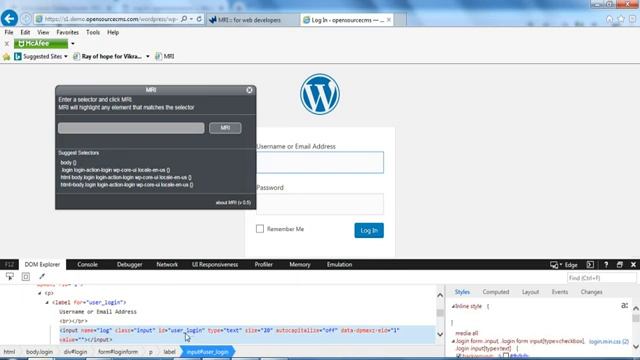Click the MRI selector input field
Screen dimensions: 640x360
(131, 128)
